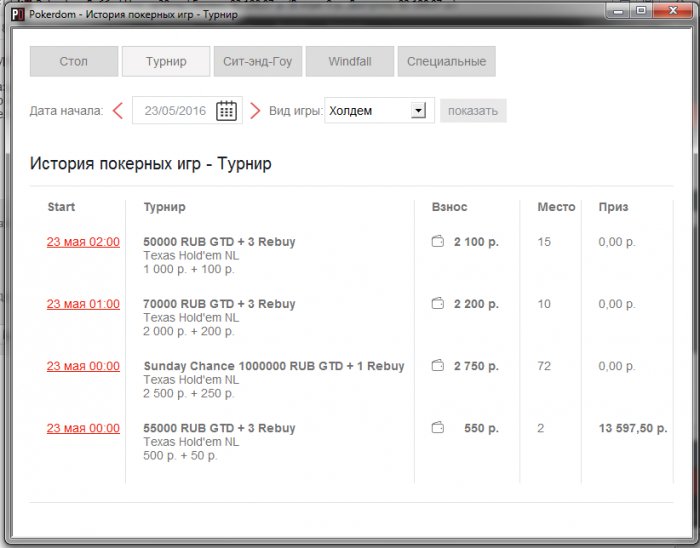Viewport: 700px width, 548px height.
Task: Select 55000 RUB GTD + 3 Rebuy title
Action: [219, 428]
